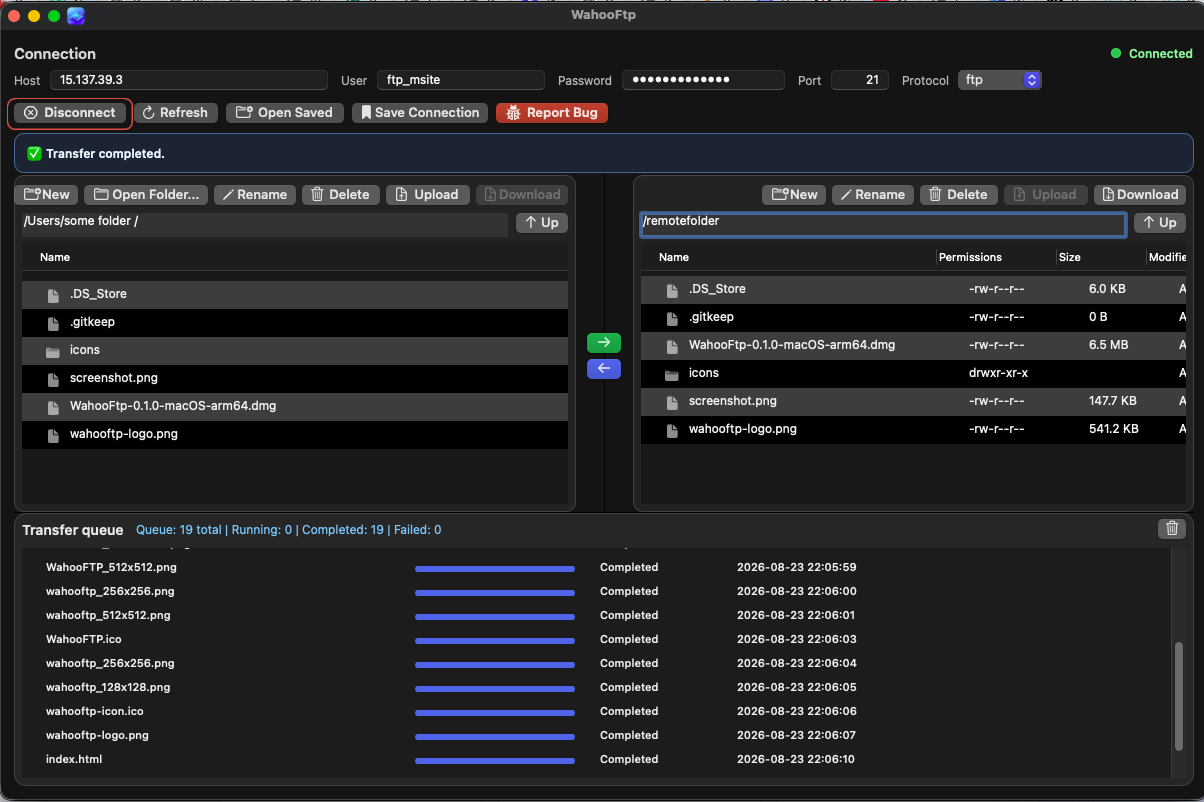Click progress bar for wahooftp-icon.ico
This screenshot has width=1204, height=802.
(x=495, y=712)
